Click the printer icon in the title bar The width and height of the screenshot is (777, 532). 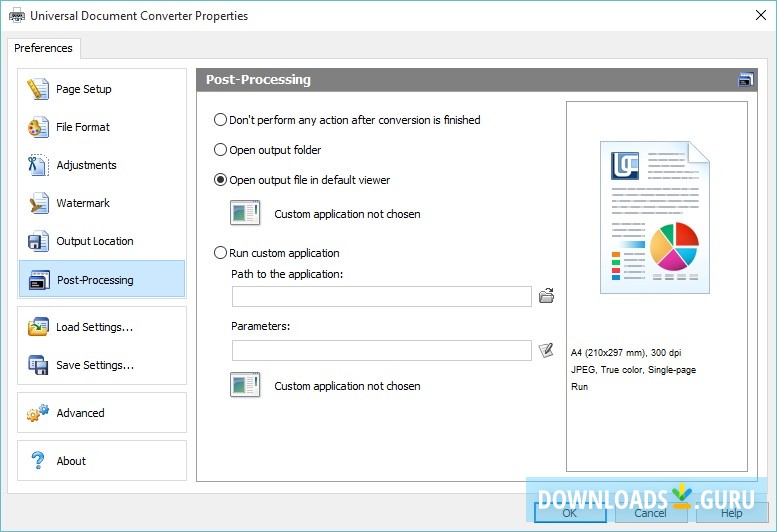16,16
